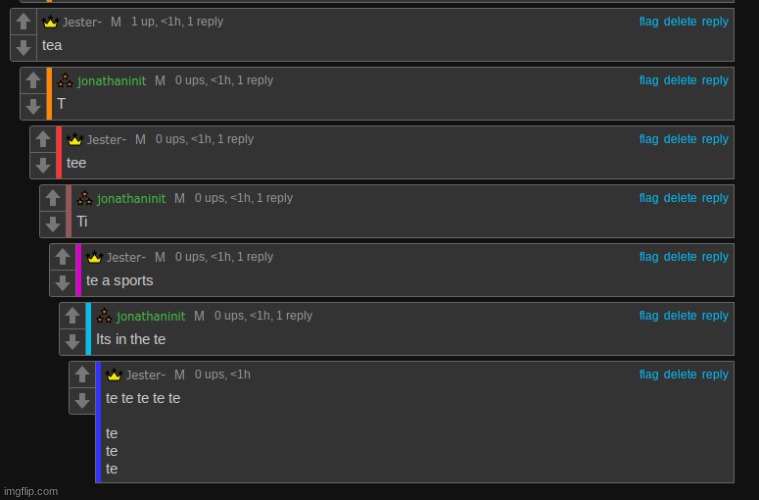Viewport: 759px width, 500px height.
Task: Upvote Jester-'s "tea" comment
Action: 23,21
